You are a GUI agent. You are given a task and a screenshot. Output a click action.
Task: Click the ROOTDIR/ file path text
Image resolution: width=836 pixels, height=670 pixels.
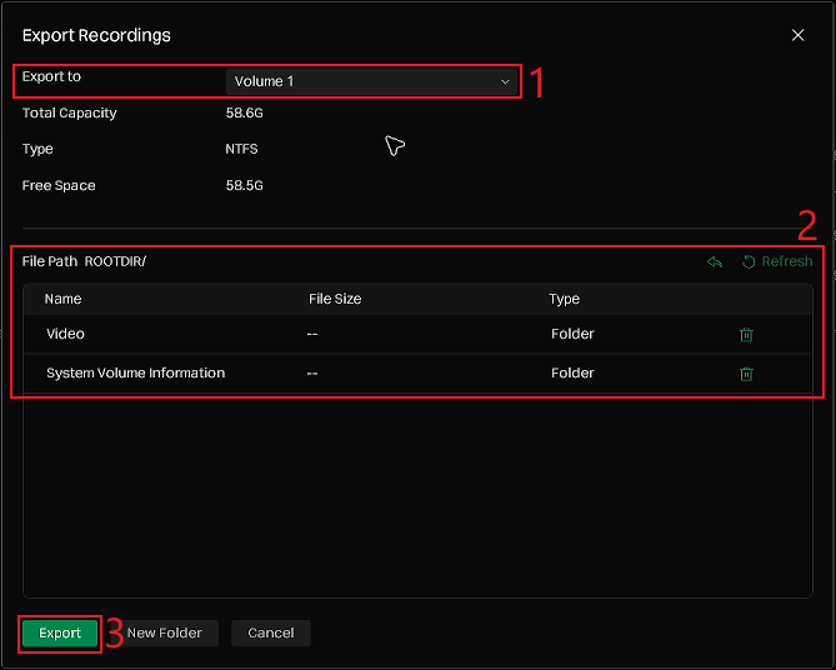point(115,261)
